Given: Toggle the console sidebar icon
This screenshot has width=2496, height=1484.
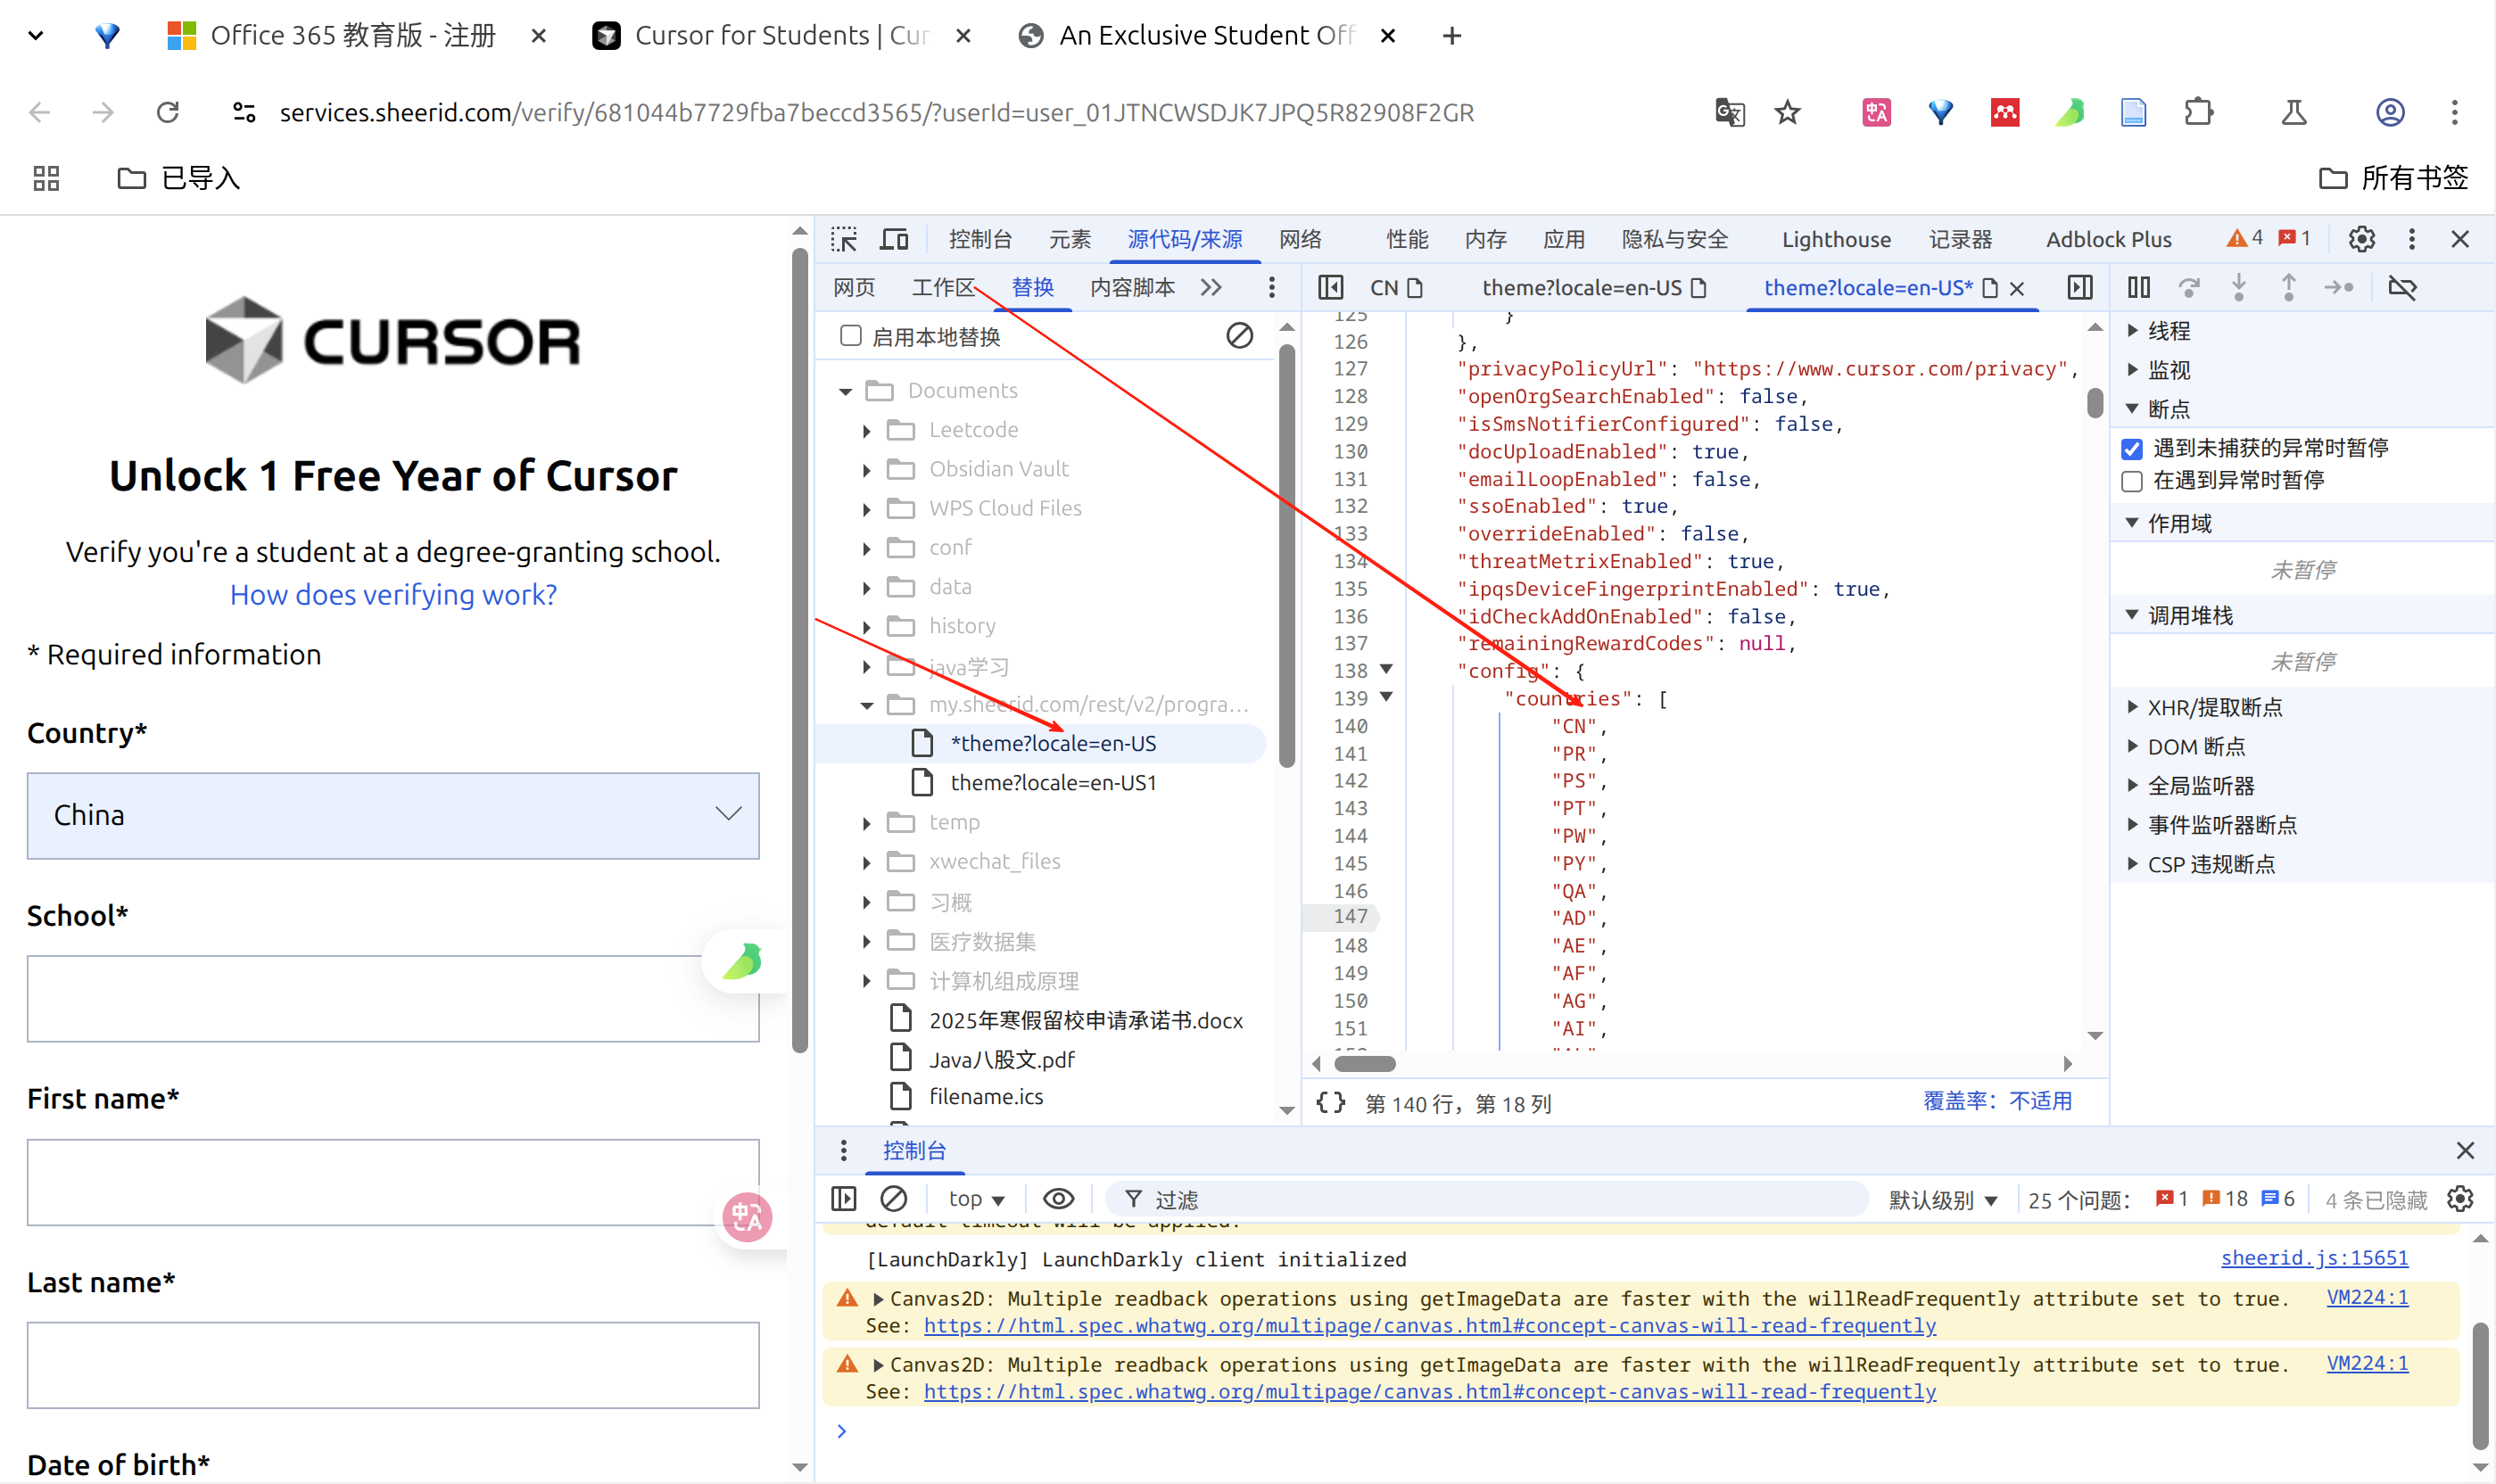Looking at the screenshot, I should coord(844,1198).
